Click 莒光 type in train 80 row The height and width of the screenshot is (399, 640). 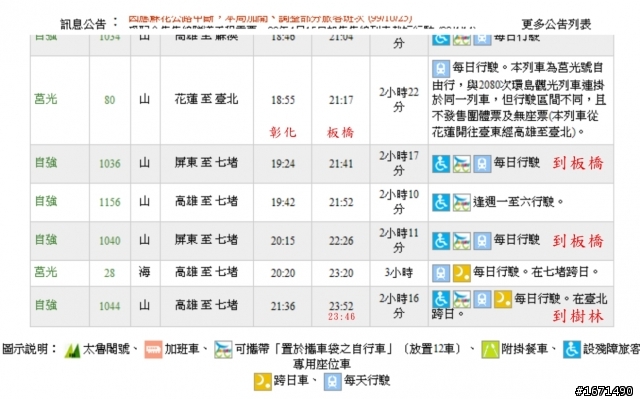46,99
